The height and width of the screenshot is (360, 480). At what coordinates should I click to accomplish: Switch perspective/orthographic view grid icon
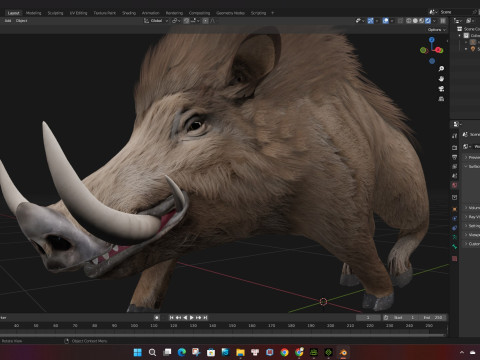[x=441, y=99]
